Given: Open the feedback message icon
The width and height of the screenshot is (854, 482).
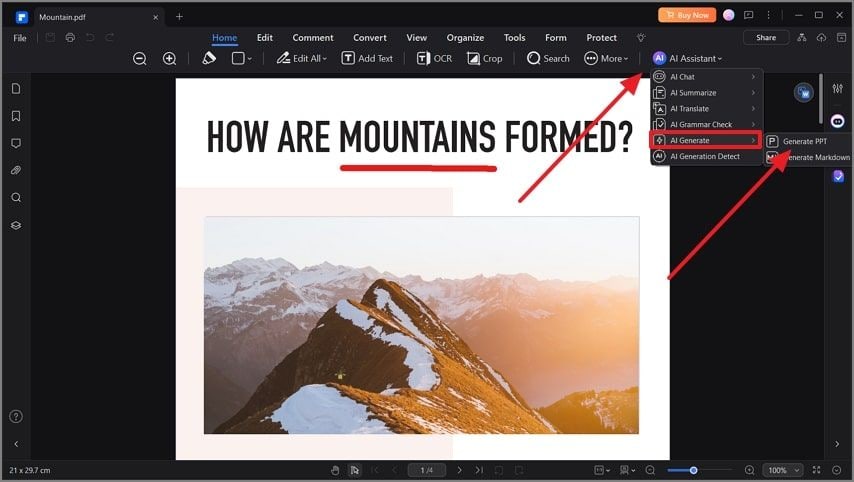Looking at the screenshot, I should click(x=749, y=15).
